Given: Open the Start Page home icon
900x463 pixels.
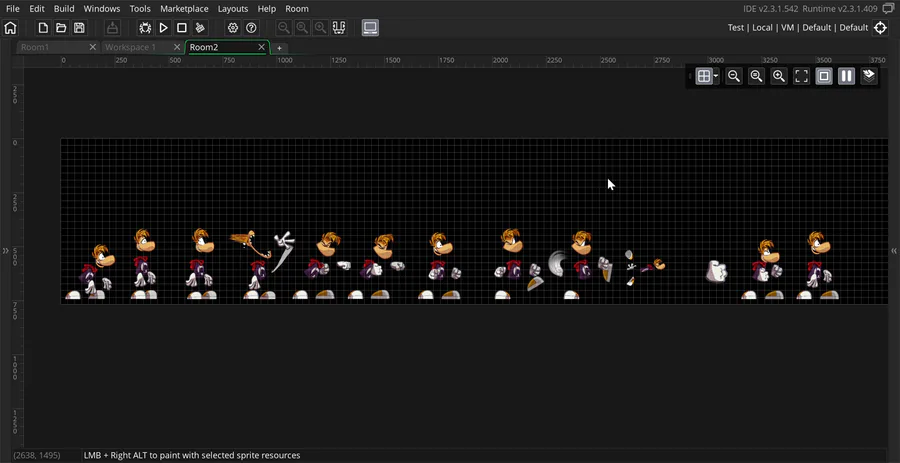Looking at the screenshot, I should click(10, 28).
